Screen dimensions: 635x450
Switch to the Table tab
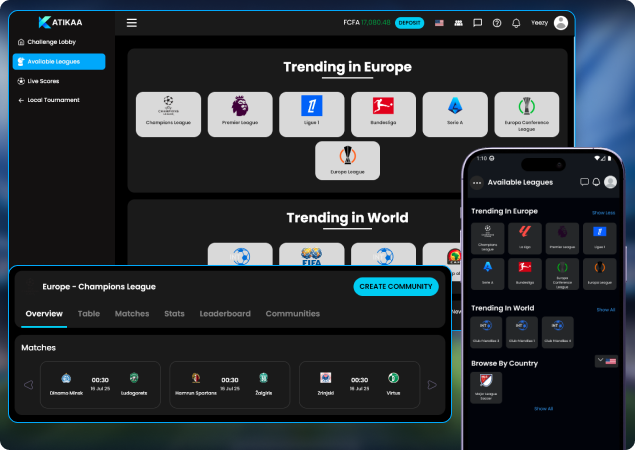pos(89,314)
